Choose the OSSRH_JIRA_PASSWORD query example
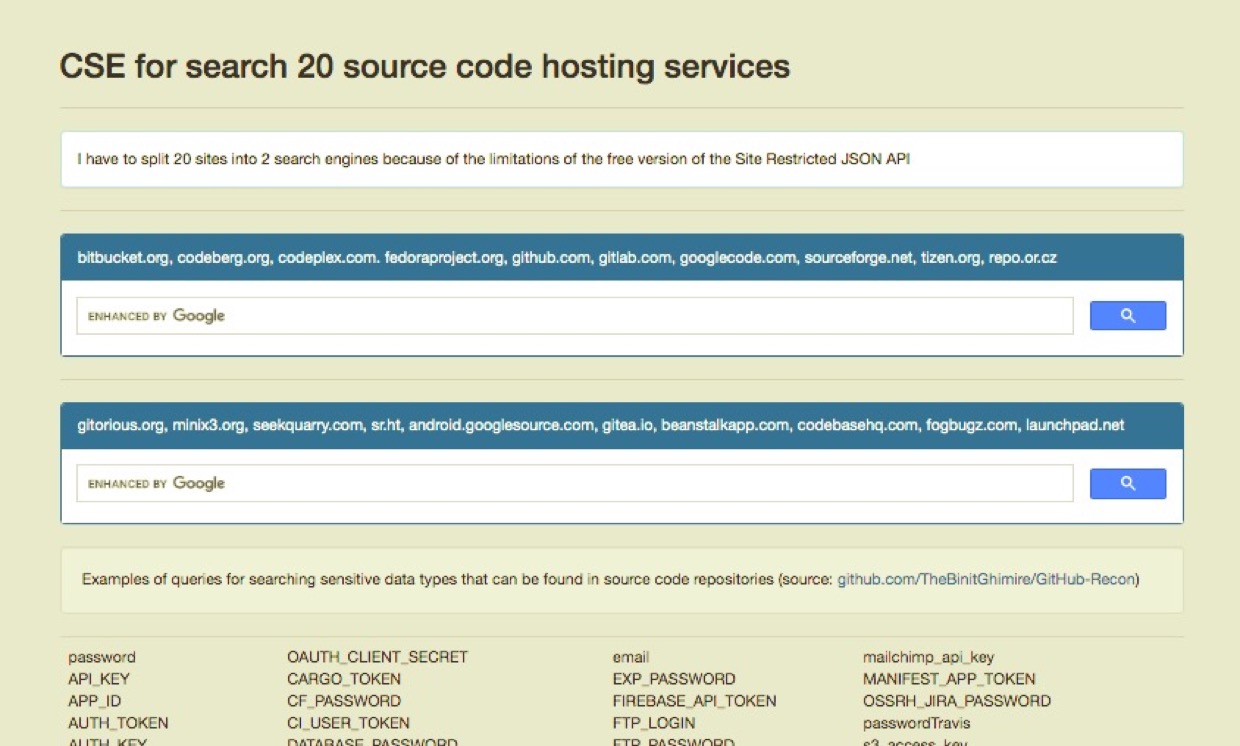This screenshot has width=1240, height=746. click(x=957, y=701)
